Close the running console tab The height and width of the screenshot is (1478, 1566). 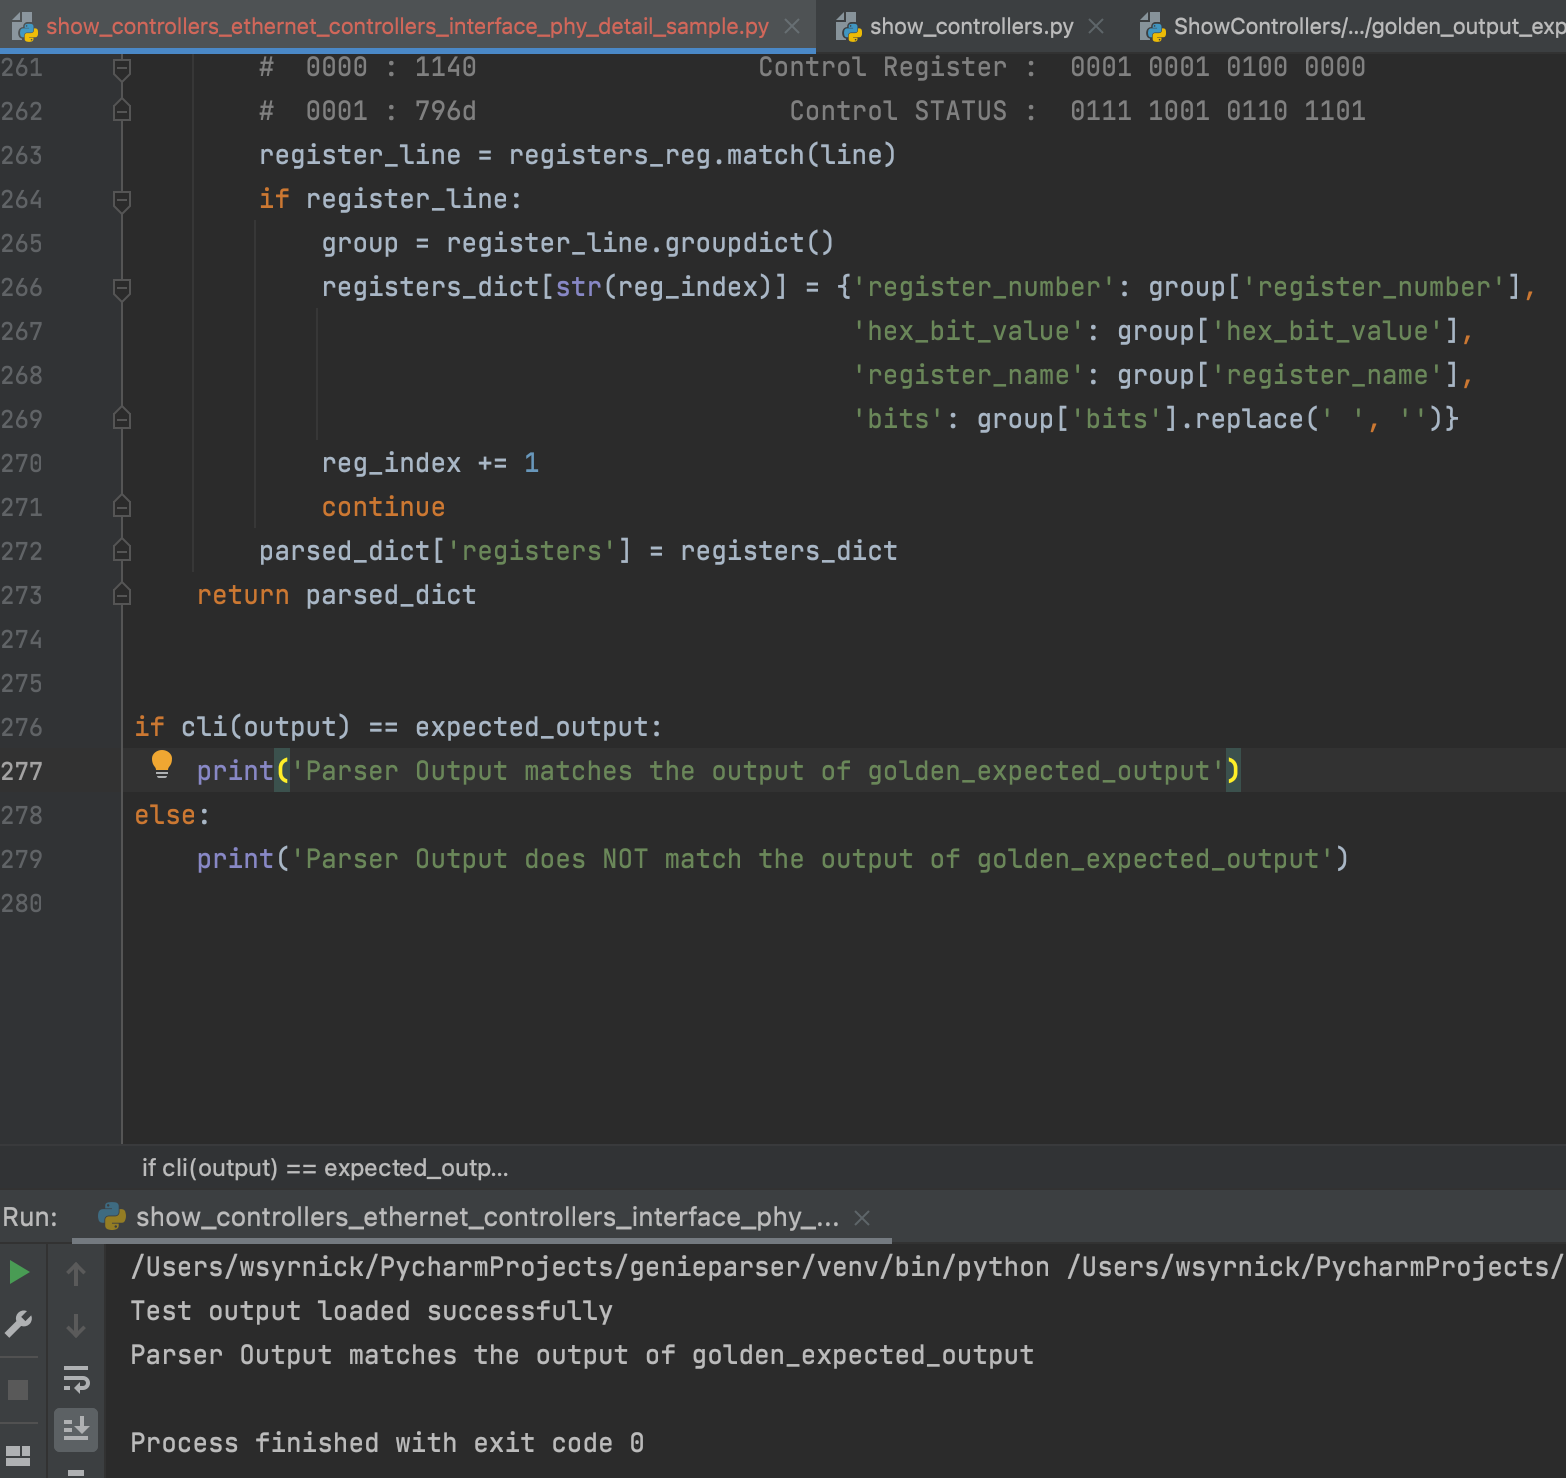862,1218
